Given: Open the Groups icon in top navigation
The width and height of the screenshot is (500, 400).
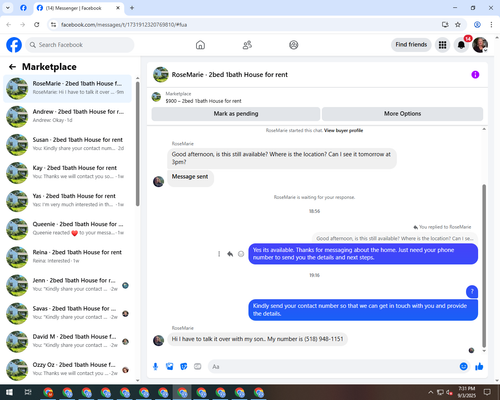Looking at the screenshot, I should pos(294,45).
